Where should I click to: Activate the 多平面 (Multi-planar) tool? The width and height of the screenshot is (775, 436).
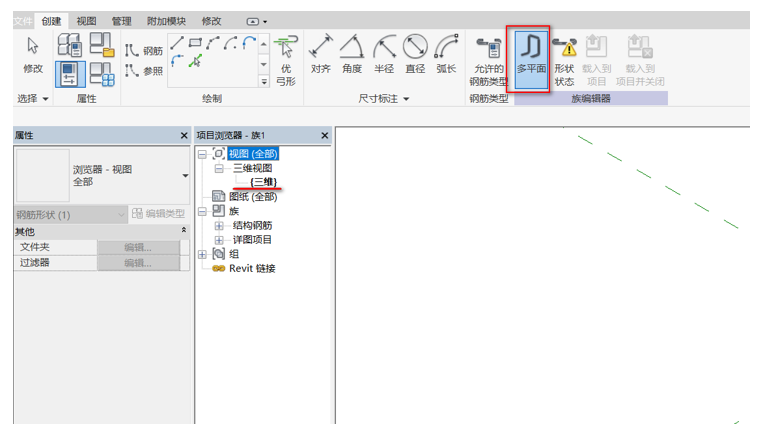pos(531,58)
